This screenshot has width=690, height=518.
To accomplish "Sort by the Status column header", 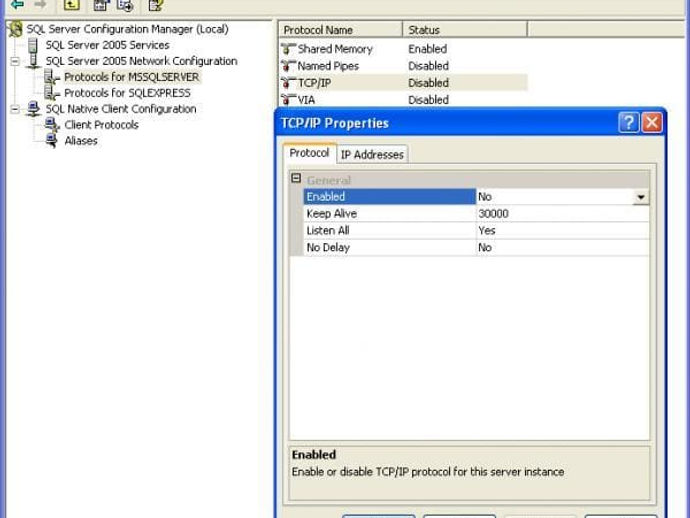I will click(x=465, y=30).
